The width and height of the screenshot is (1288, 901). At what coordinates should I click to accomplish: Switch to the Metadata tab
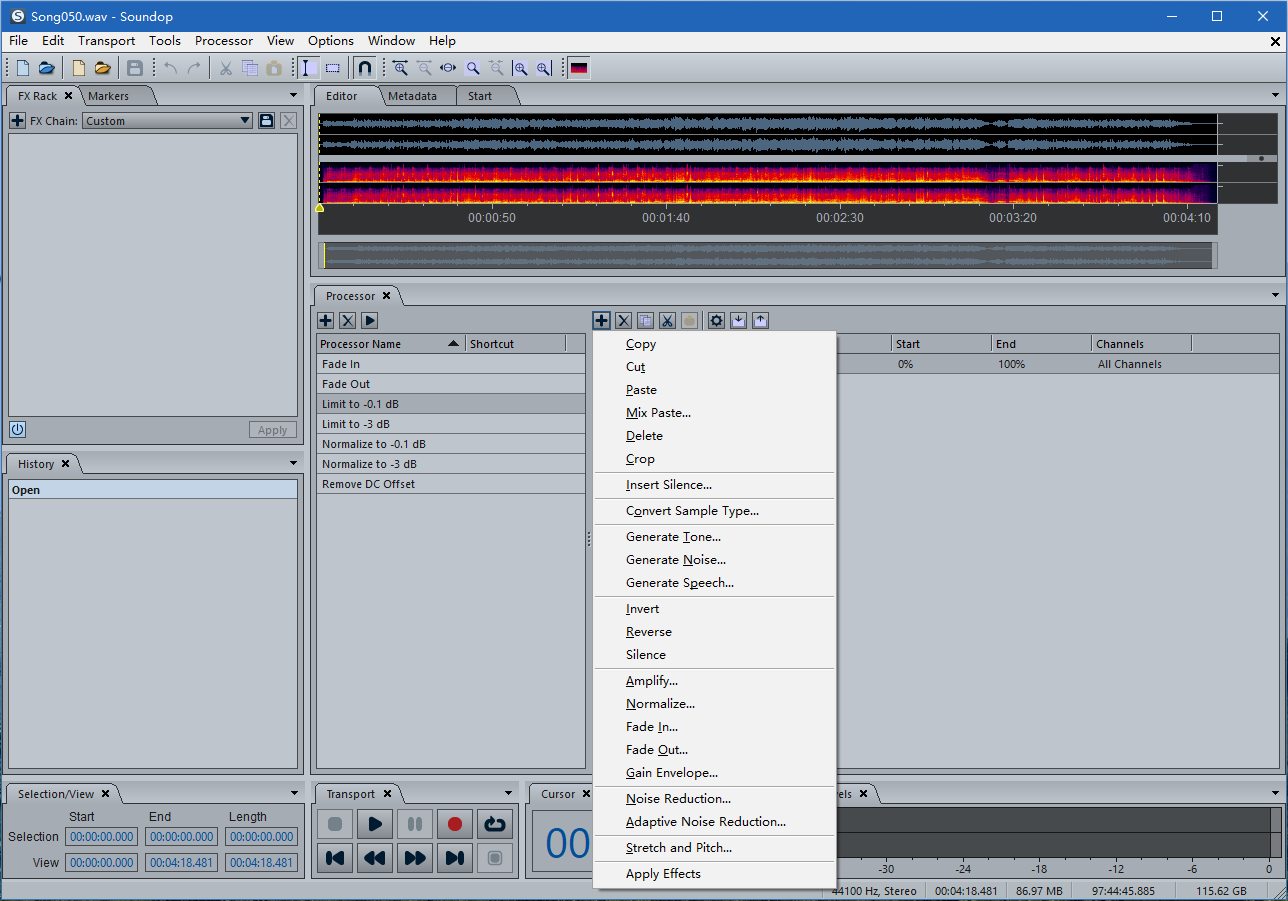click(x=412, y=96)
